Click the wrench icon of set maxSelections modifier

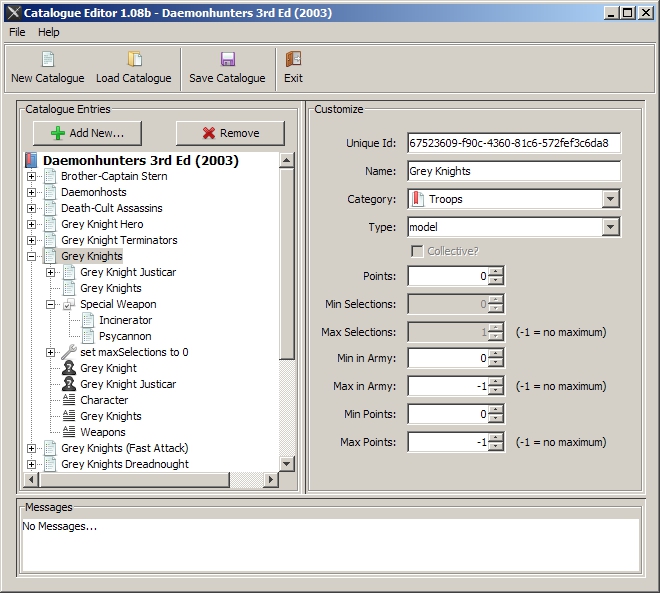(69, 352)
